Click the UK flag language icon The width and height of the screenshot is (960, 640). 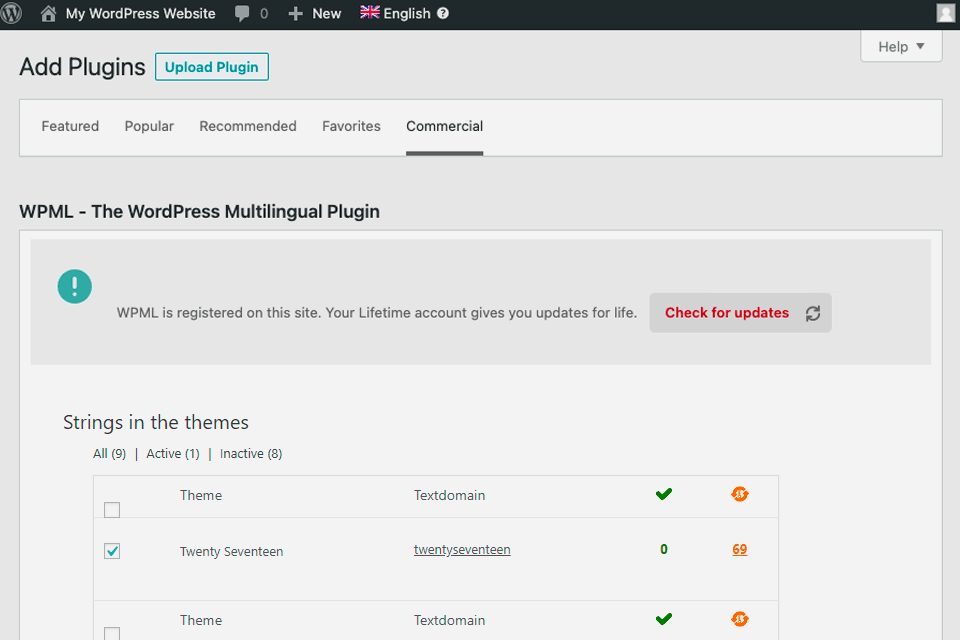point(370,12)
